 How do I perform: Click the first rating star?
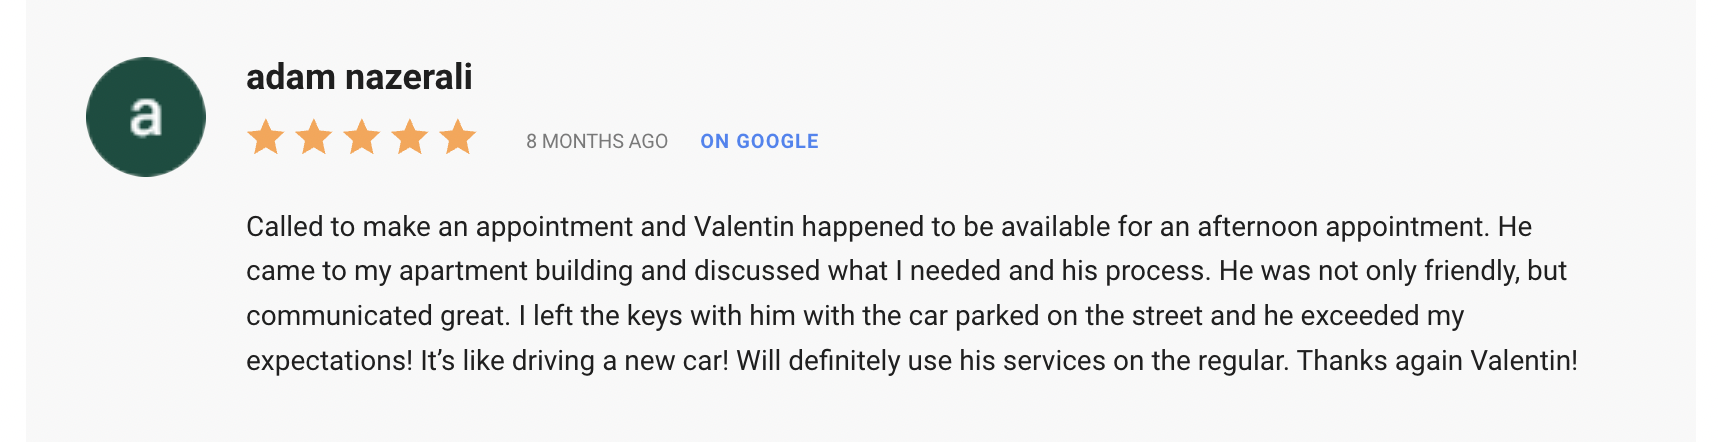(266, 137)
